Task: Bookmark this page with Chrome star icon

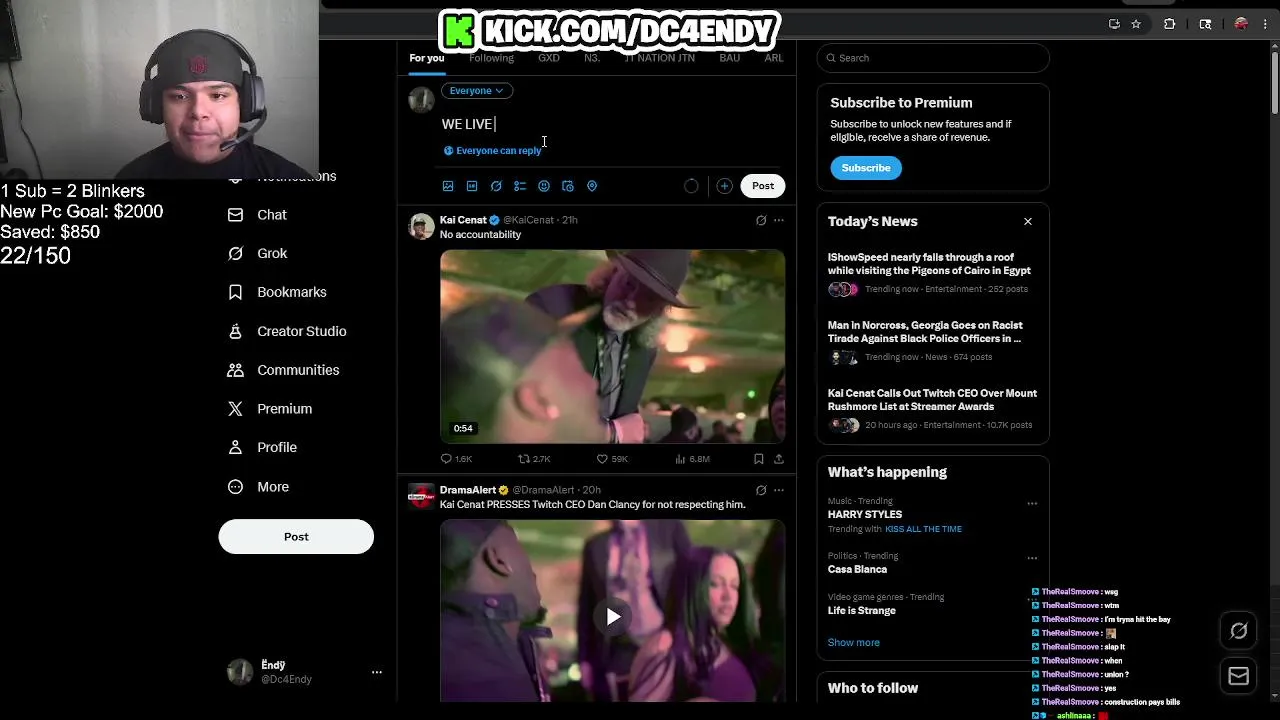Action: pos(1136,24)
